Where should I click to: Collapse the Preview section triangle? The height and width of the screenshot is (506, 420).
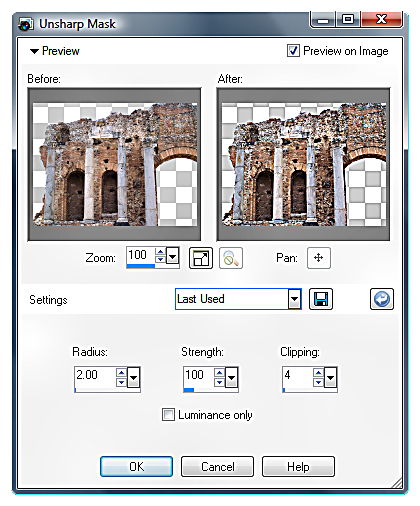click(x=34, y=51)
